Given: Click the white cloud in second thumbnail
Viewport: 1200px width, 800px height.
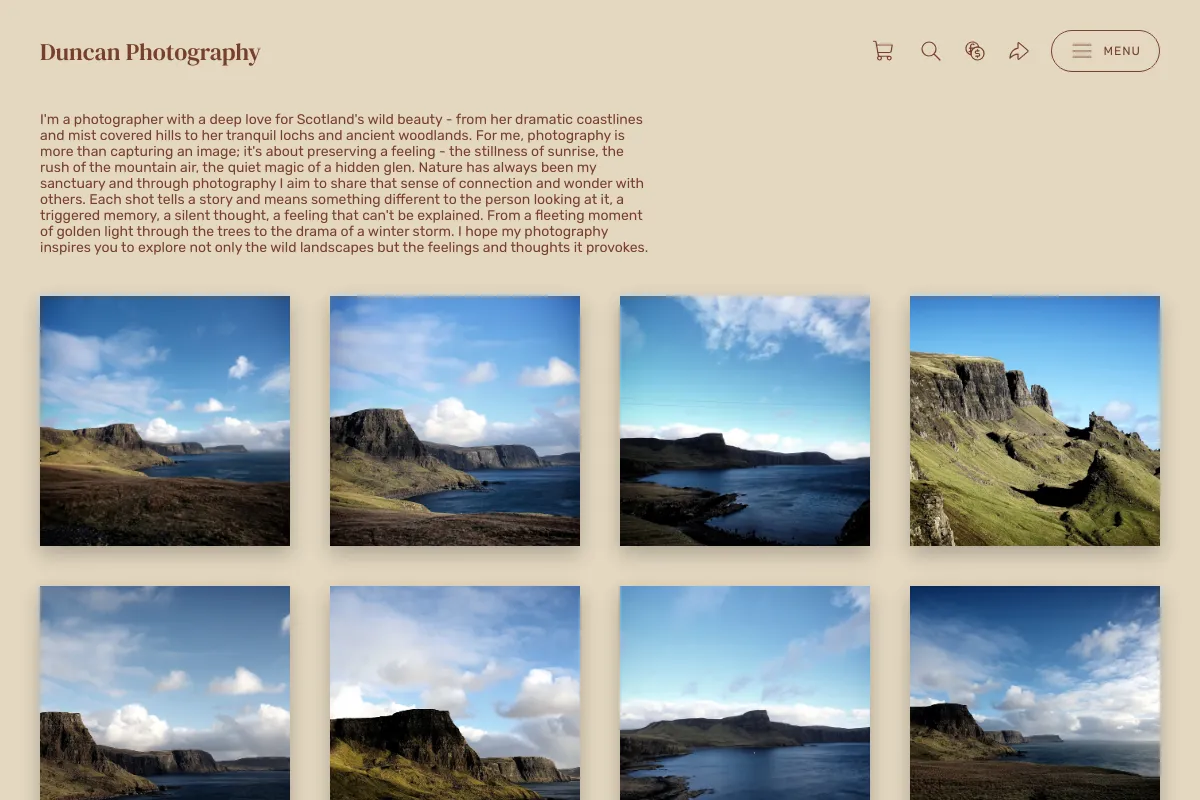Looking at the screenshot, I should pos(452,420).
